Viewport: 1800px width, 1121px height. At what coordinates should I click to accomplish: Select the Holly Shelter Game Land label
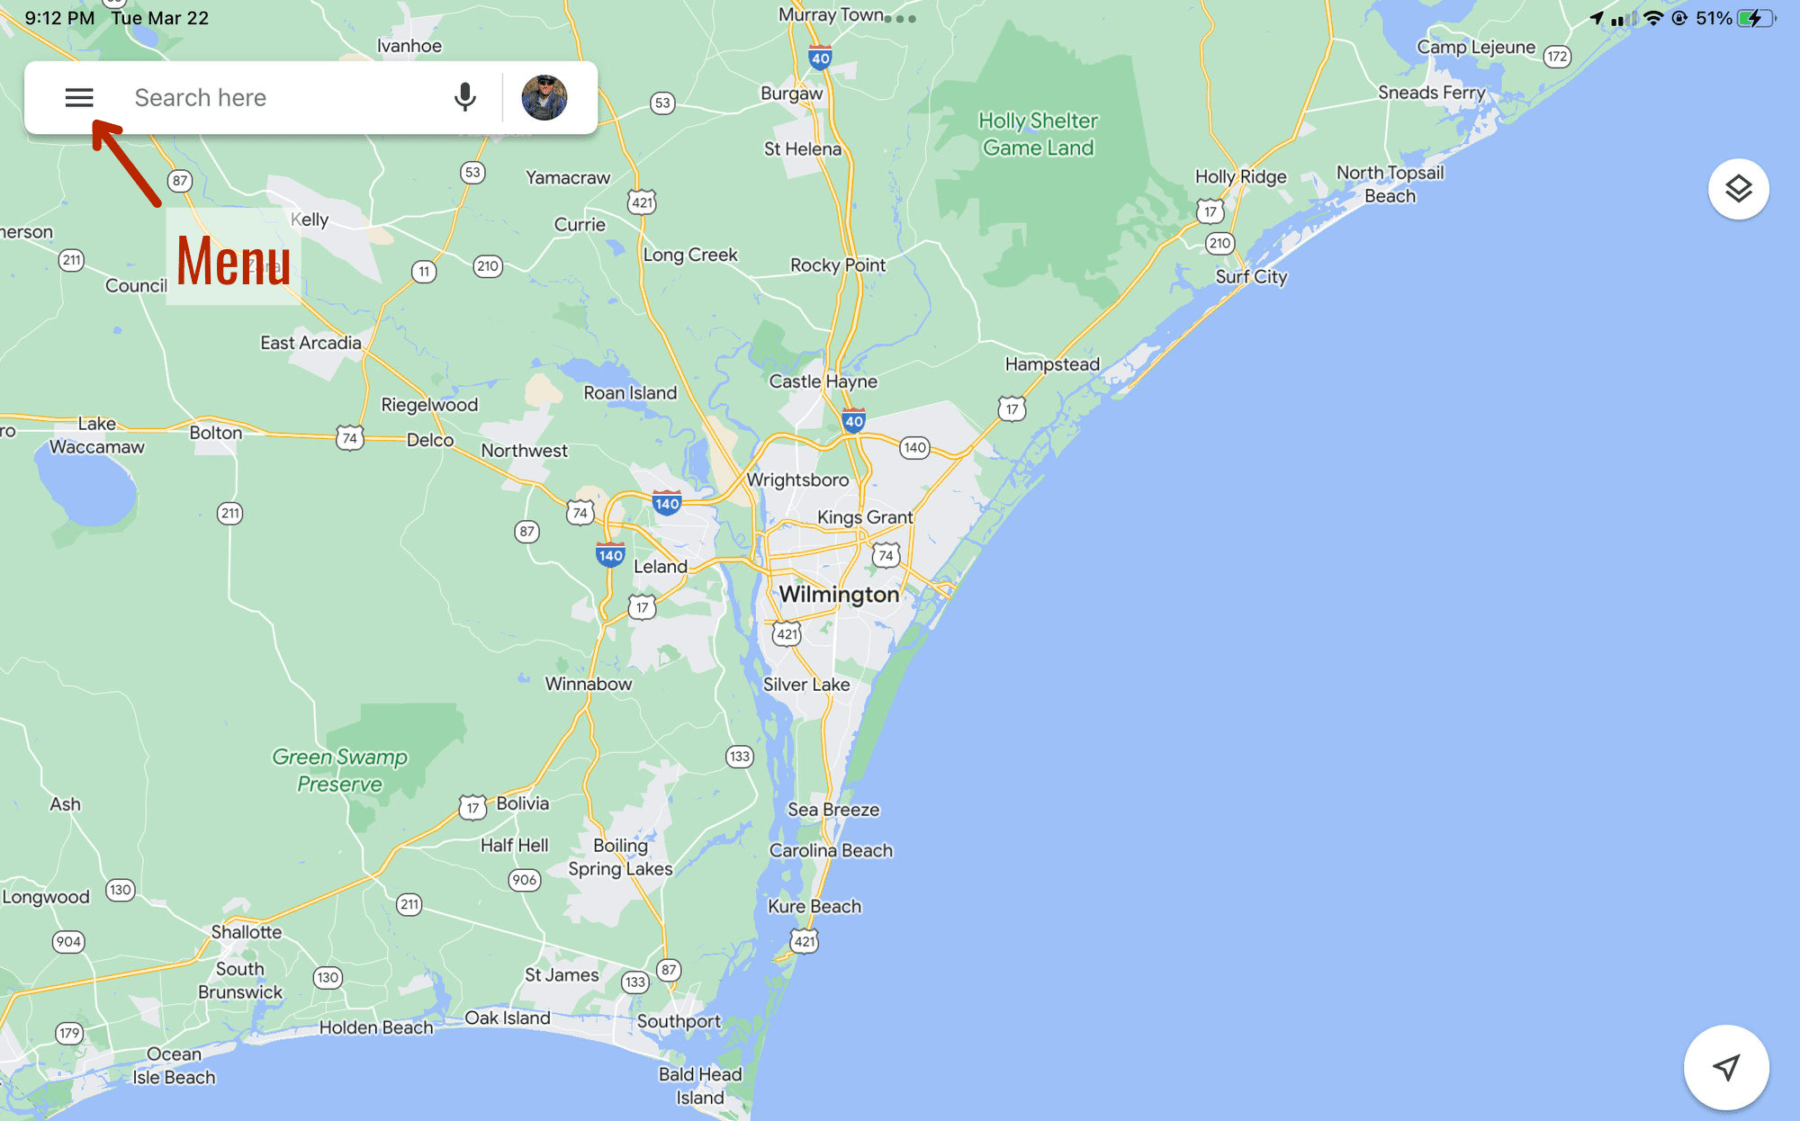[1038, 134]
